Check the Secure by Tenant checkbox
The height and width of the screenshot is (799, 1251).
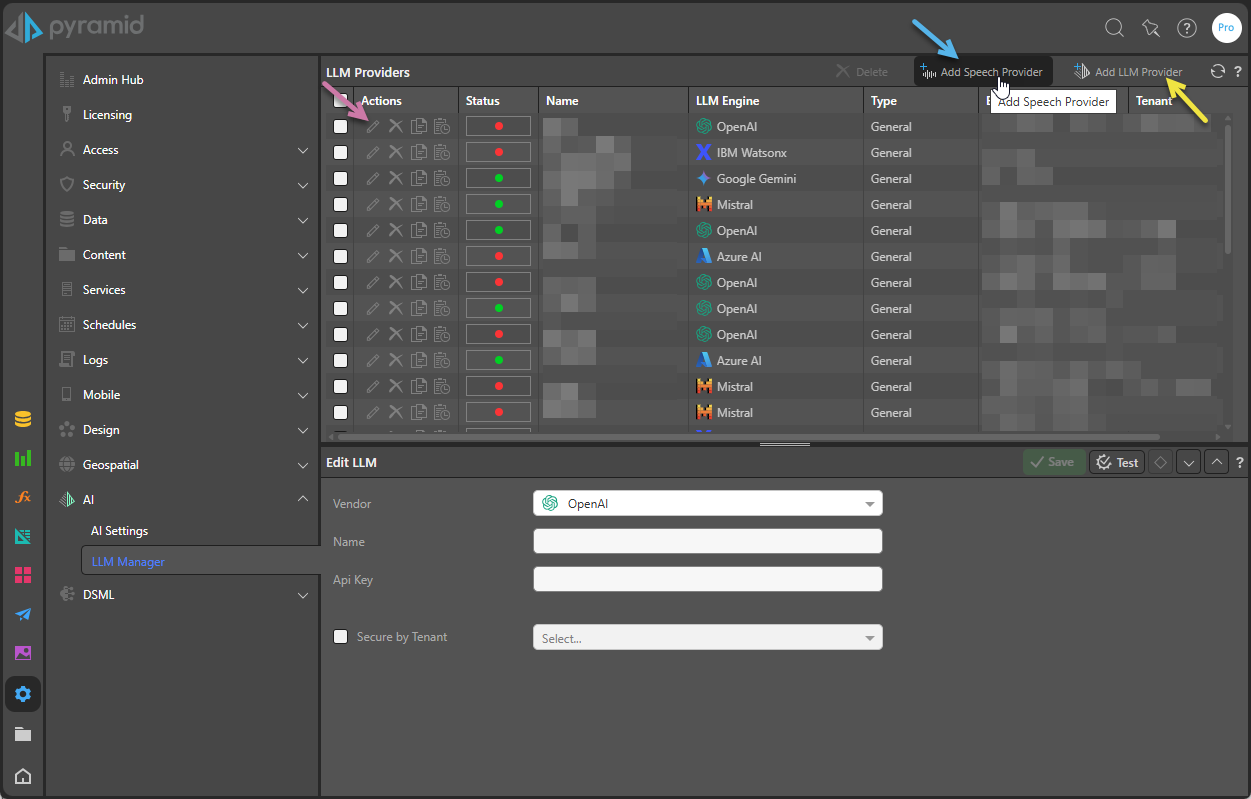click(341, 637)
